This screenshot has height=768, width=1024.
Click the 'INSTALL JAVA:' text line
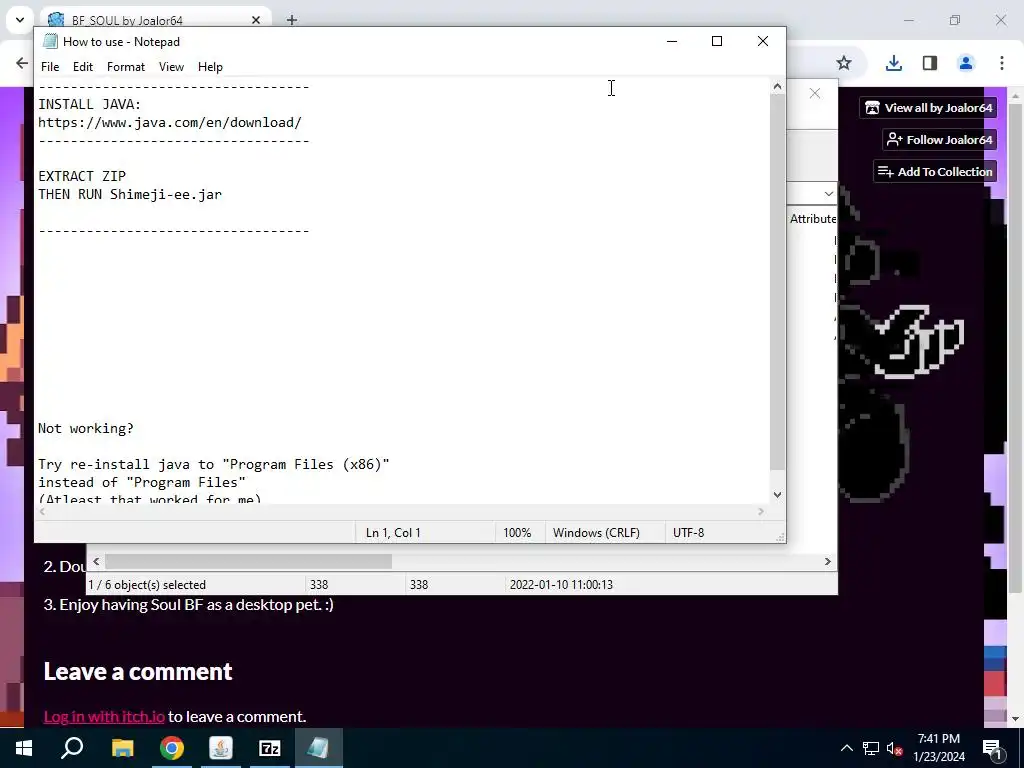(x=89, y=104)
